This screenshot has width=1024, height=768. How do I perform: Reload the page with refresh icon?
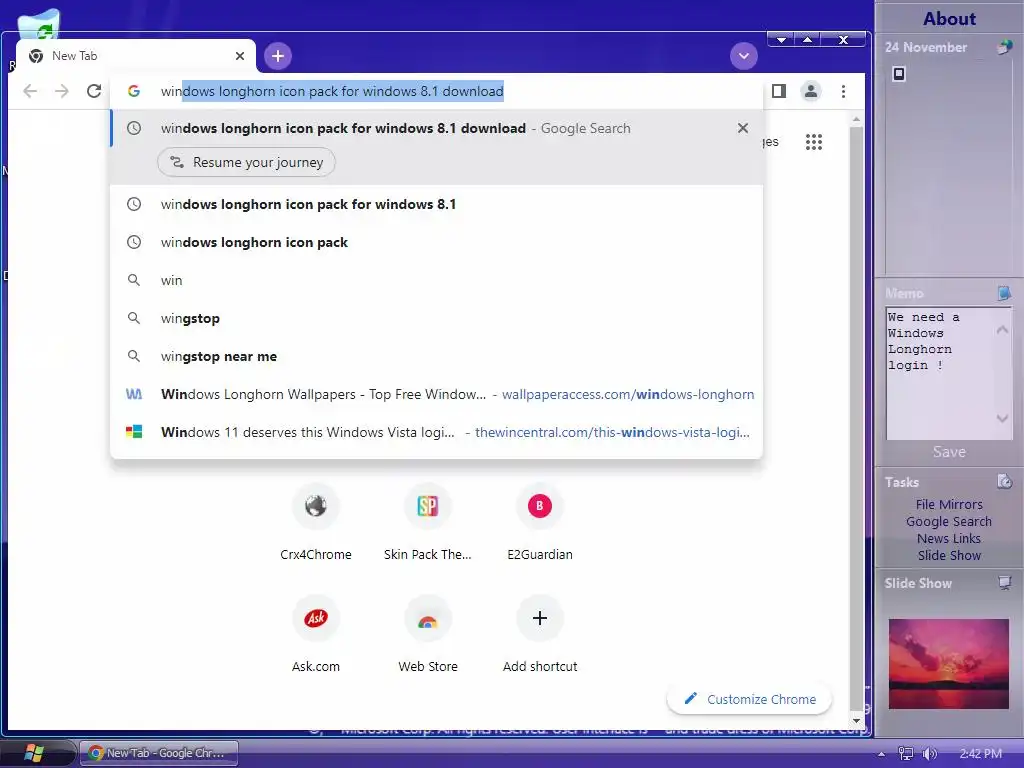pyautogui.click(x=94, y=91)
